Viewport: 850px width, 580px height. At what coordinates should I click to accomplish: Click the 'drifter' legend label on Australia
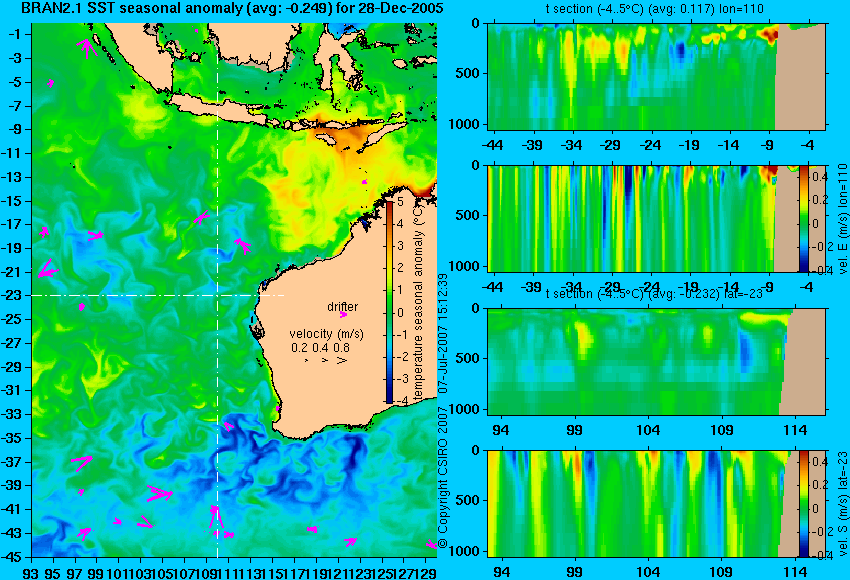point(343,307)
